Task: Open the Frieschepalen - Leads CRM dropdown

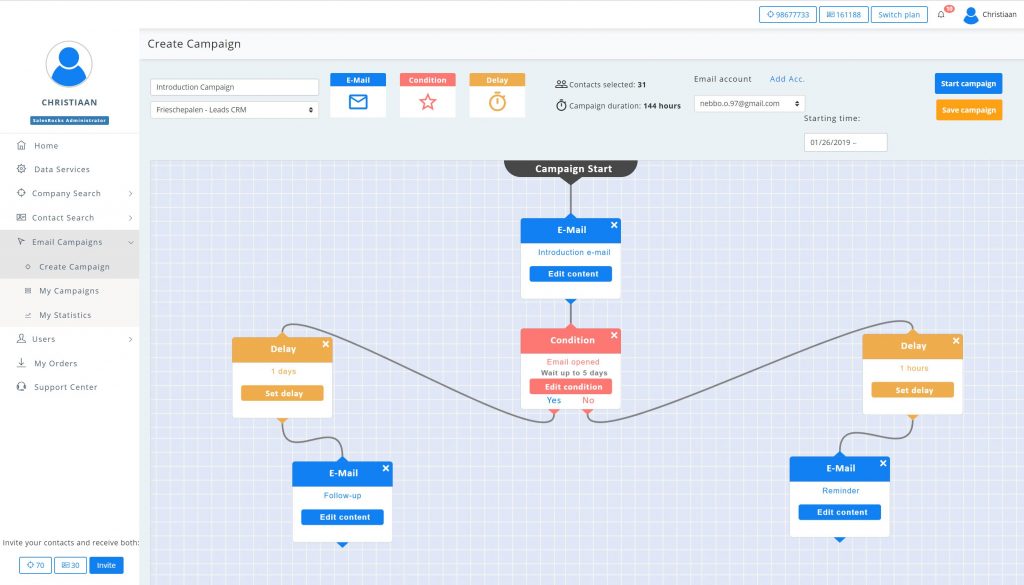Action: (x=234, y=109)
